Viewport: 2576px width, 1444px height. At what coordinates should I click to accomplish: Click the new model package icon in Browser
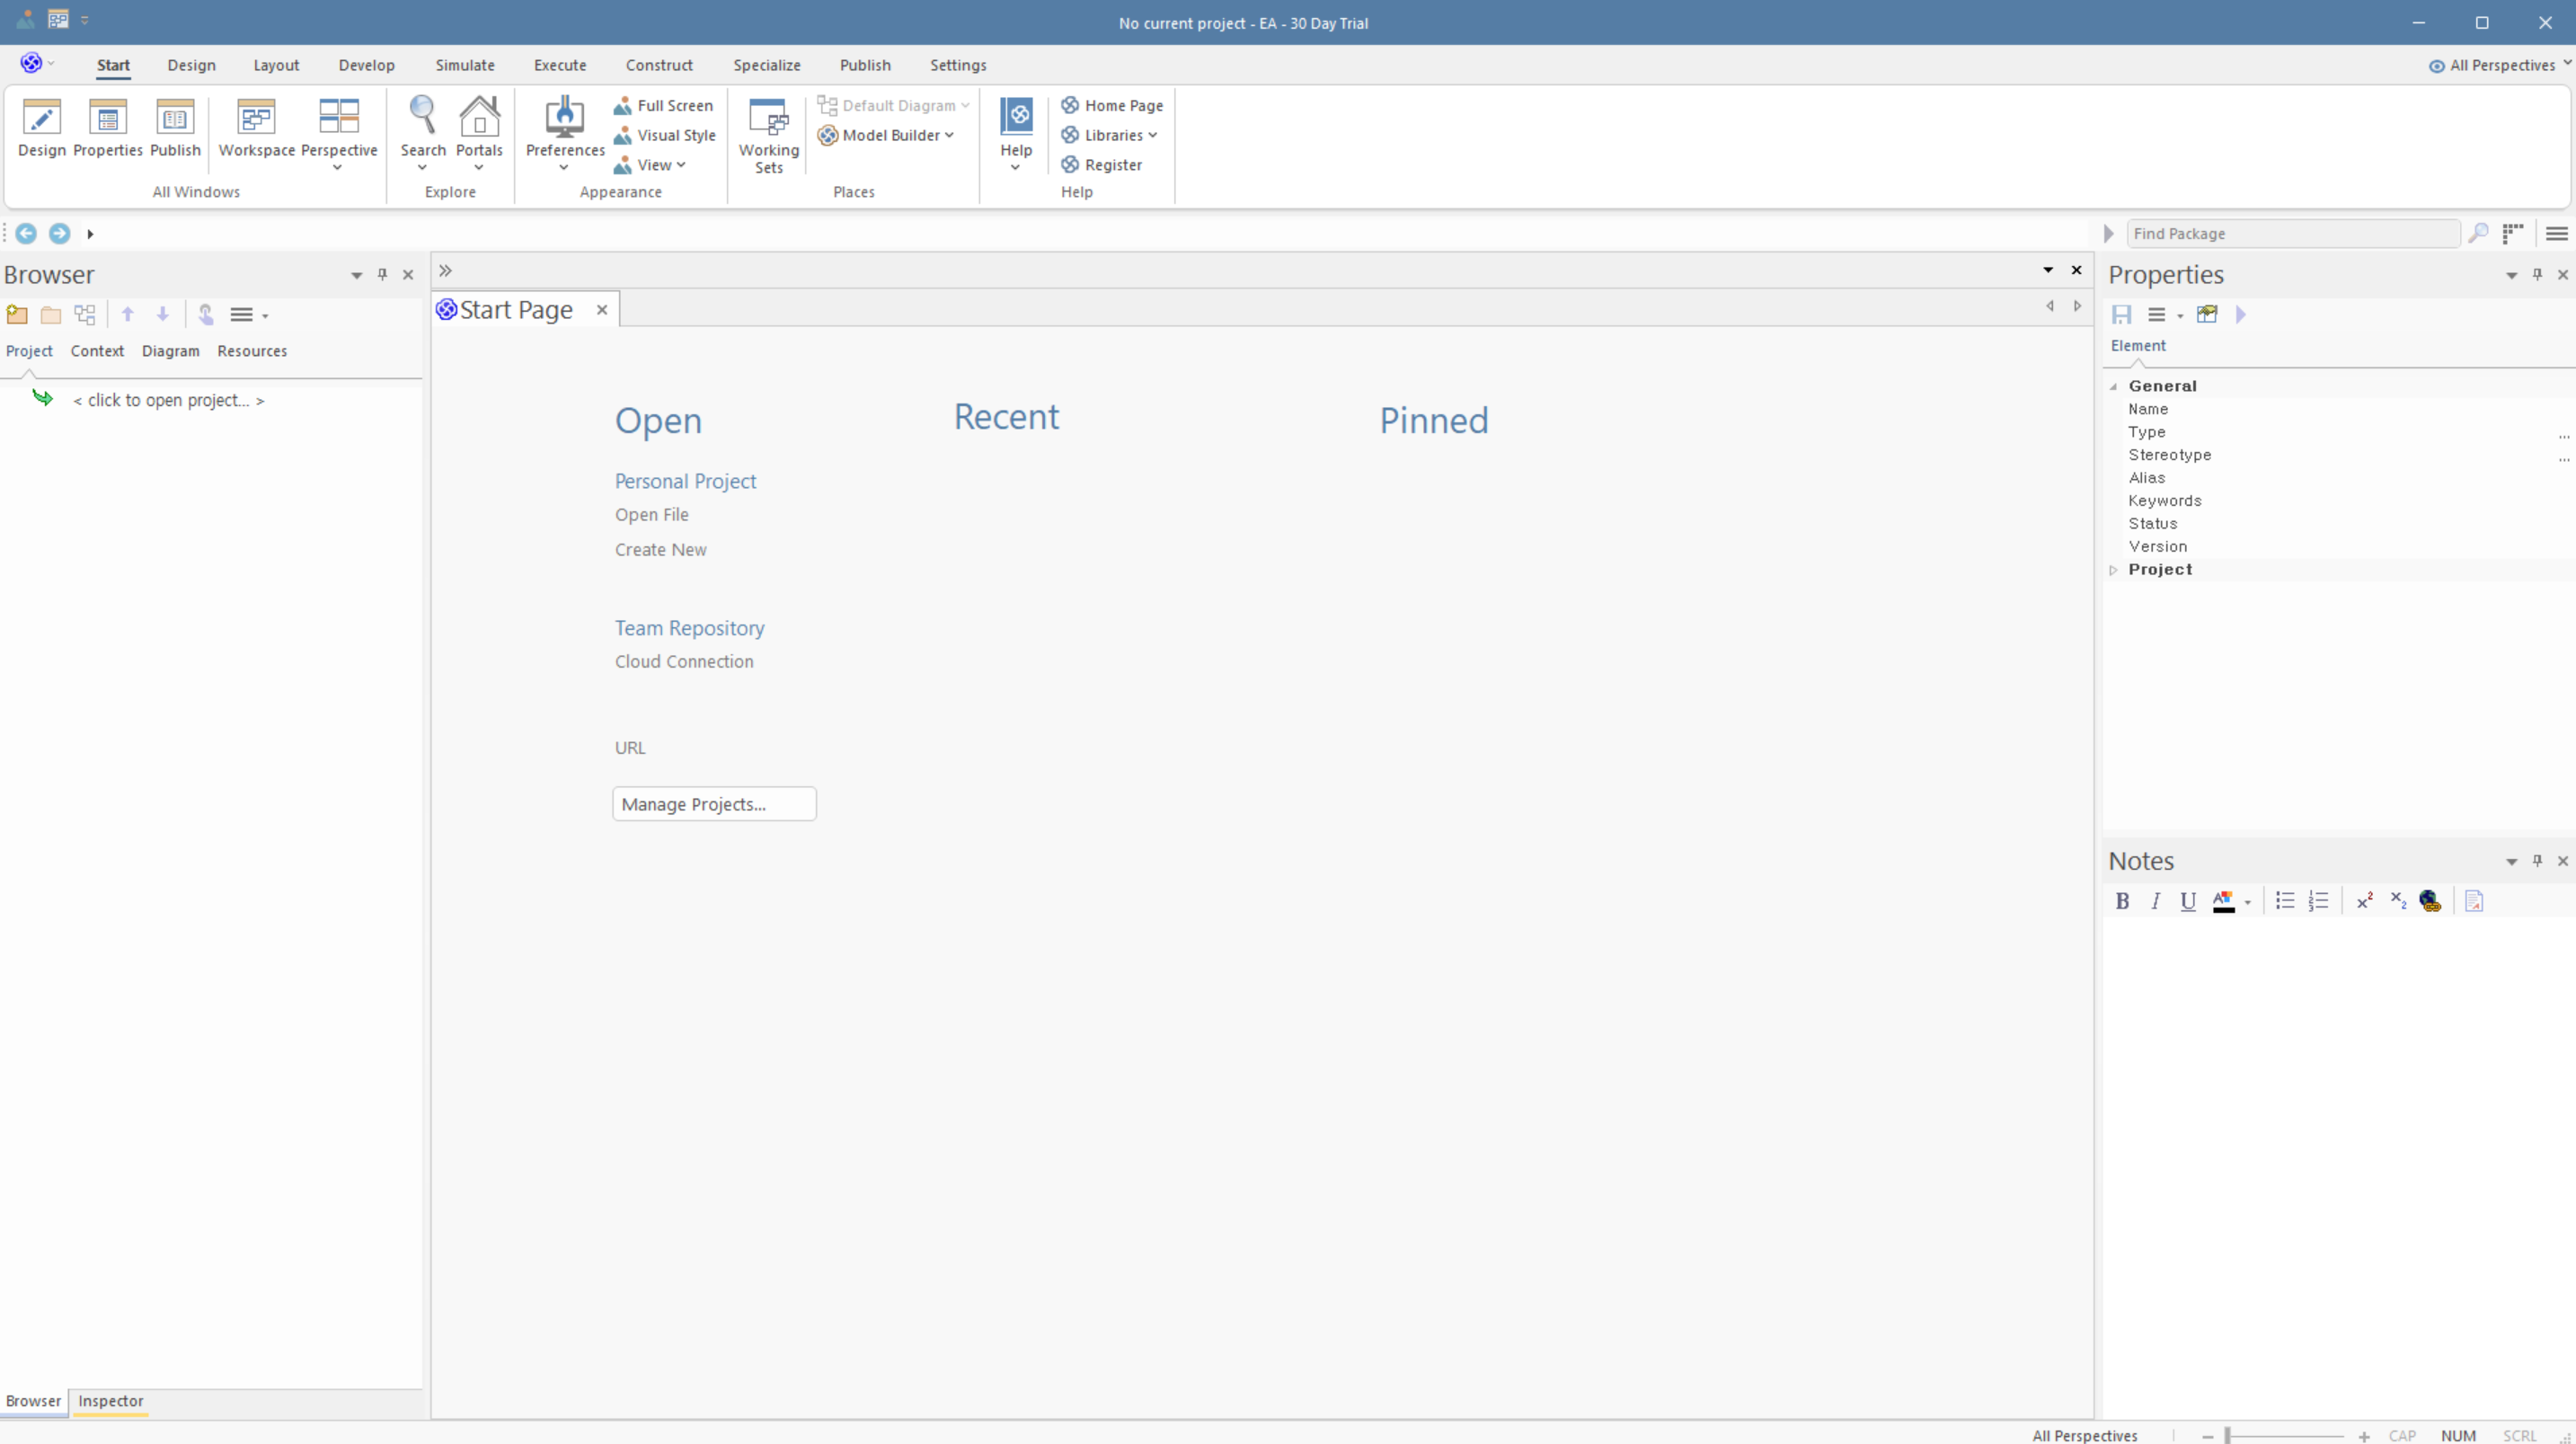[x=17, y=315]
